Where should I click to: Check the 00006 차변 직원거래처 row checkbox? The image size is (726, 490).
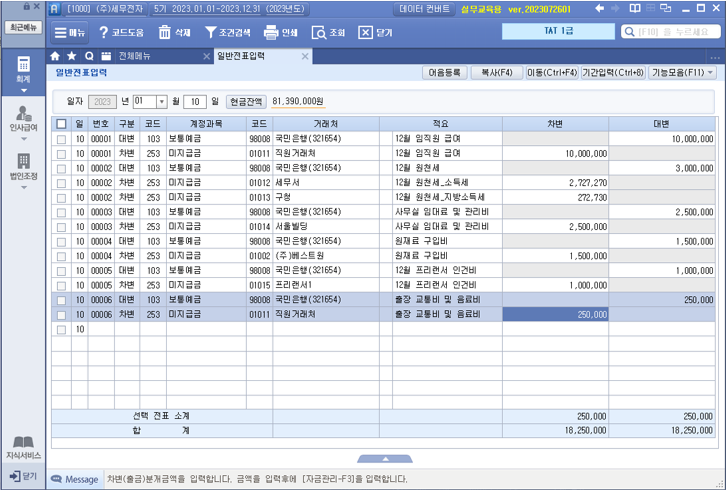tap(61, 315)
